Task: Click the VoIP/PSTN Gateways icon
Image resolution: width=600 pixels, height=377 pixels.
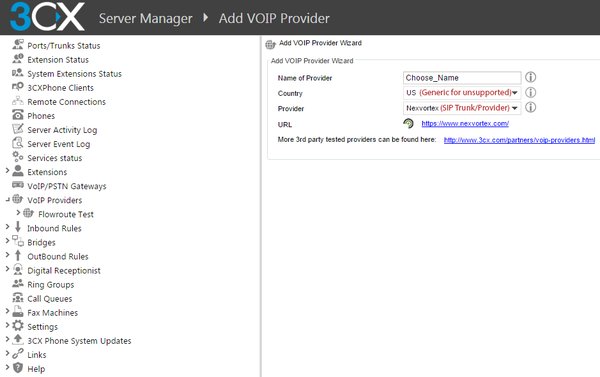Action: (18, 185)
